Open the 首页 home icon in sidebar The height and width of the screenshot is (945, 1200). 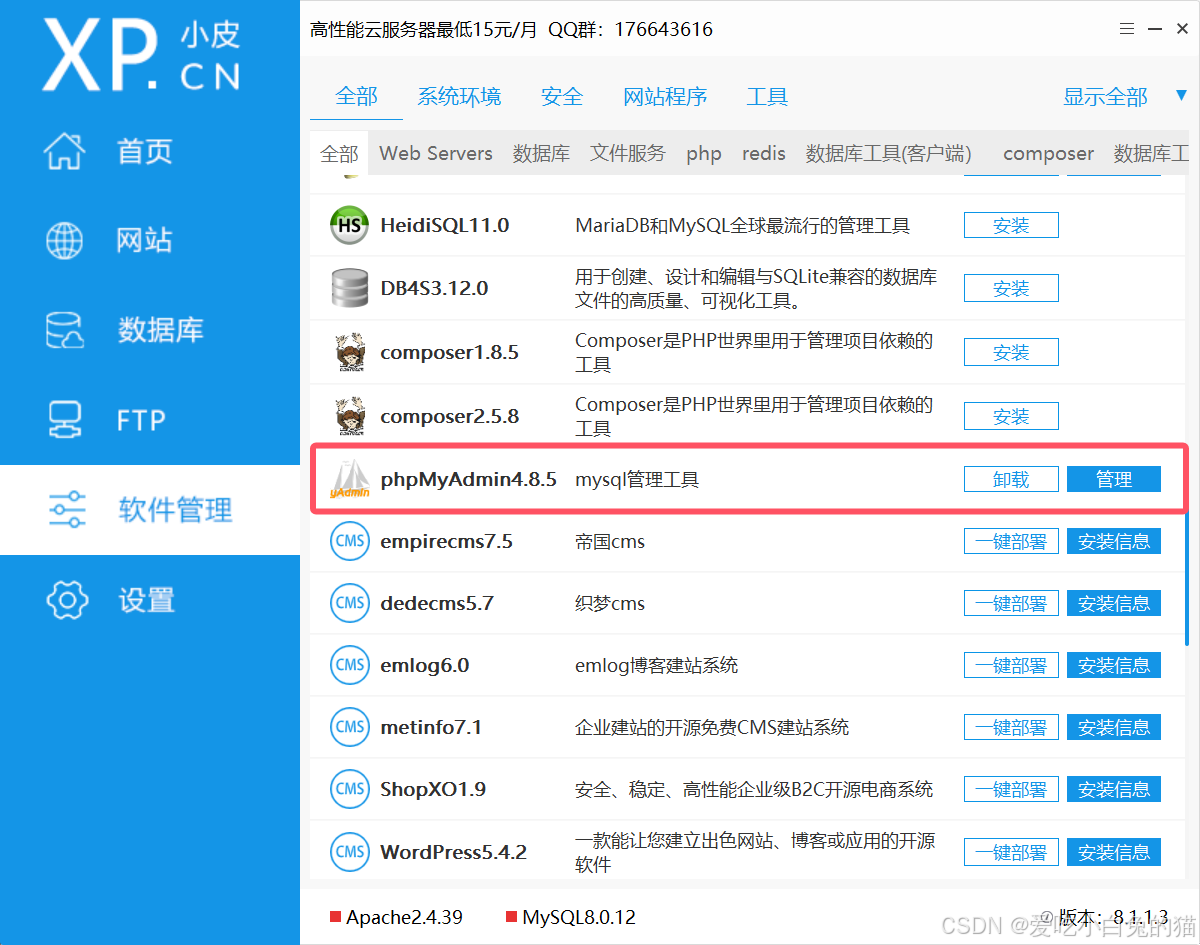click(66, 151)
